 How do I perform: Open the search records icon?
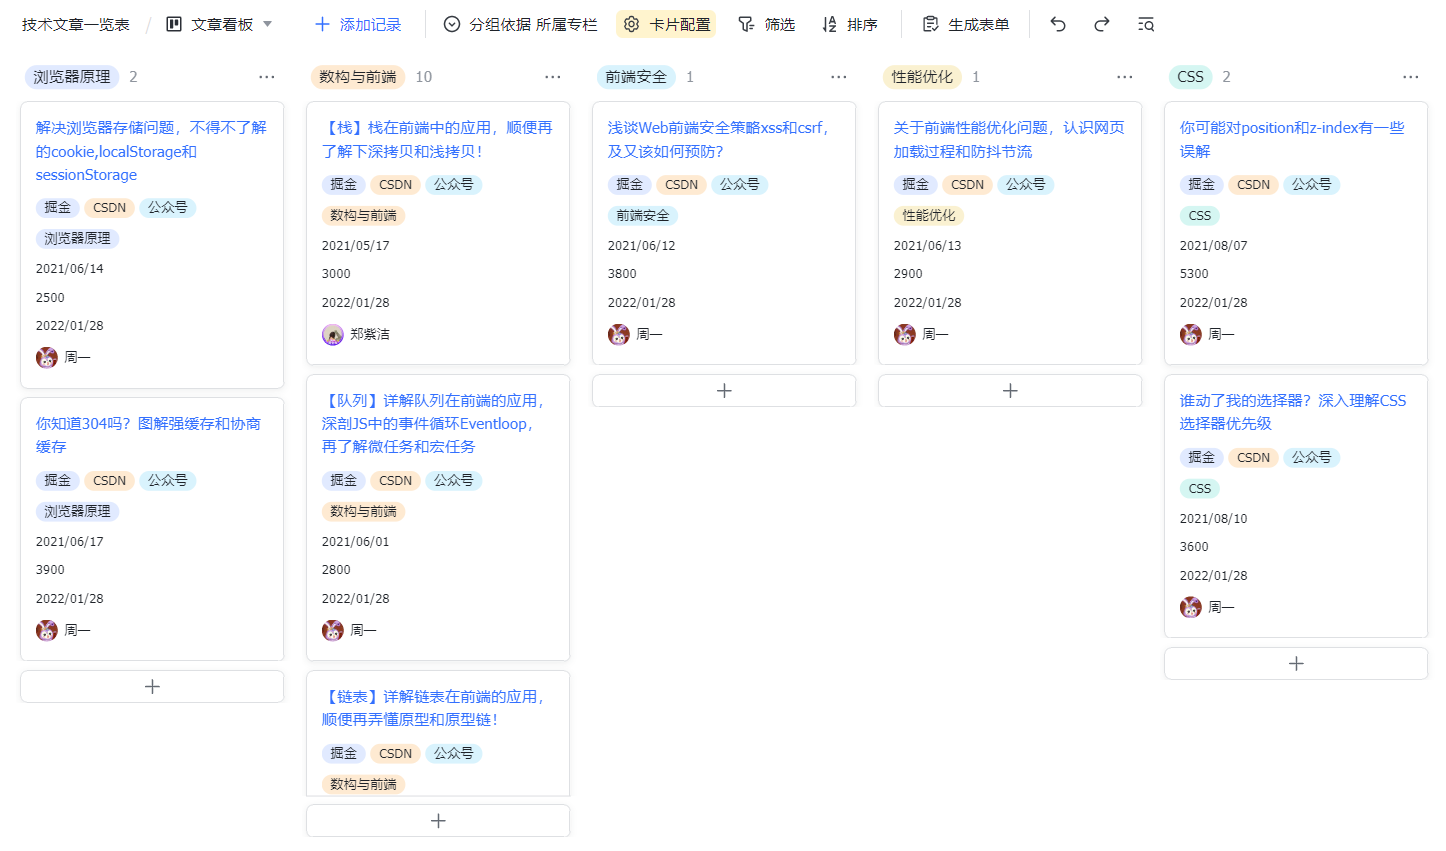1146,24
